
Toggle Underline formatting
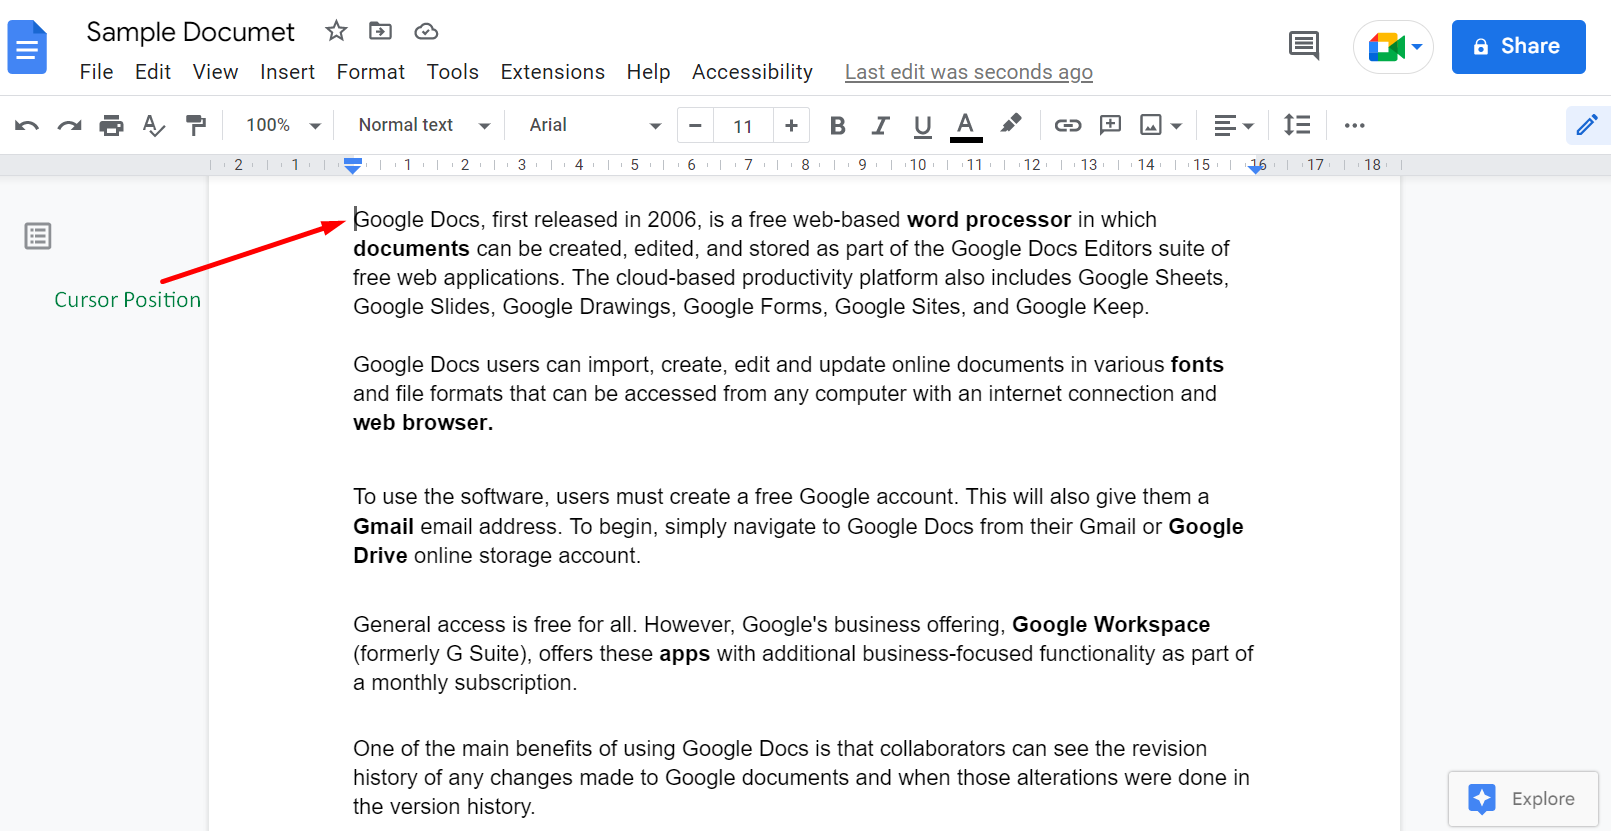pos(922,125)
